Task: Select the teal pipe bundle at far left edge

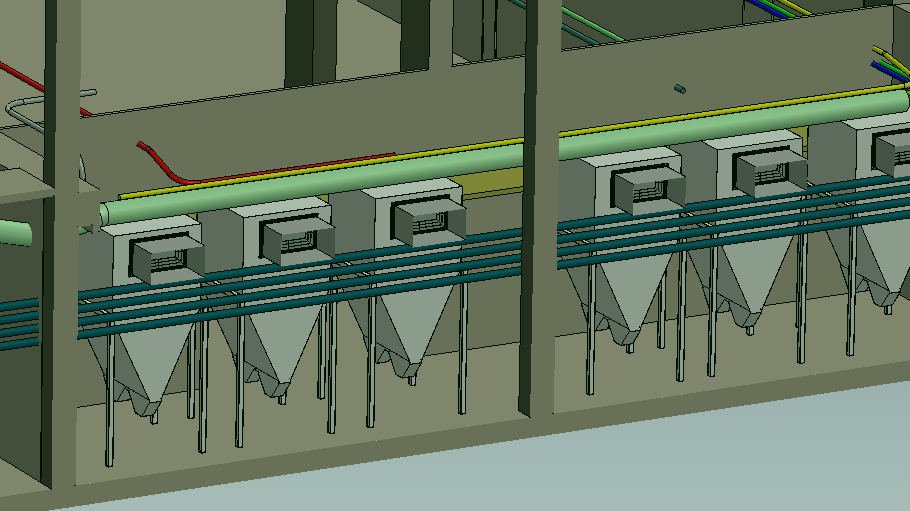Action: 18,322
